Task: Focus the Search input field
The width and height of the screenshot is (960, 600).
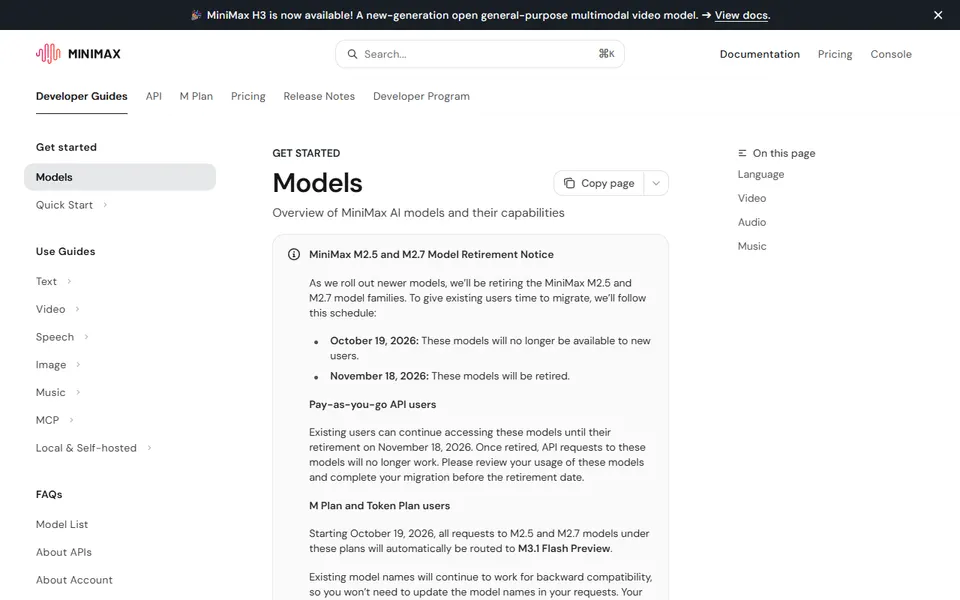Action: pyautogui.click(x=480, y=54)
